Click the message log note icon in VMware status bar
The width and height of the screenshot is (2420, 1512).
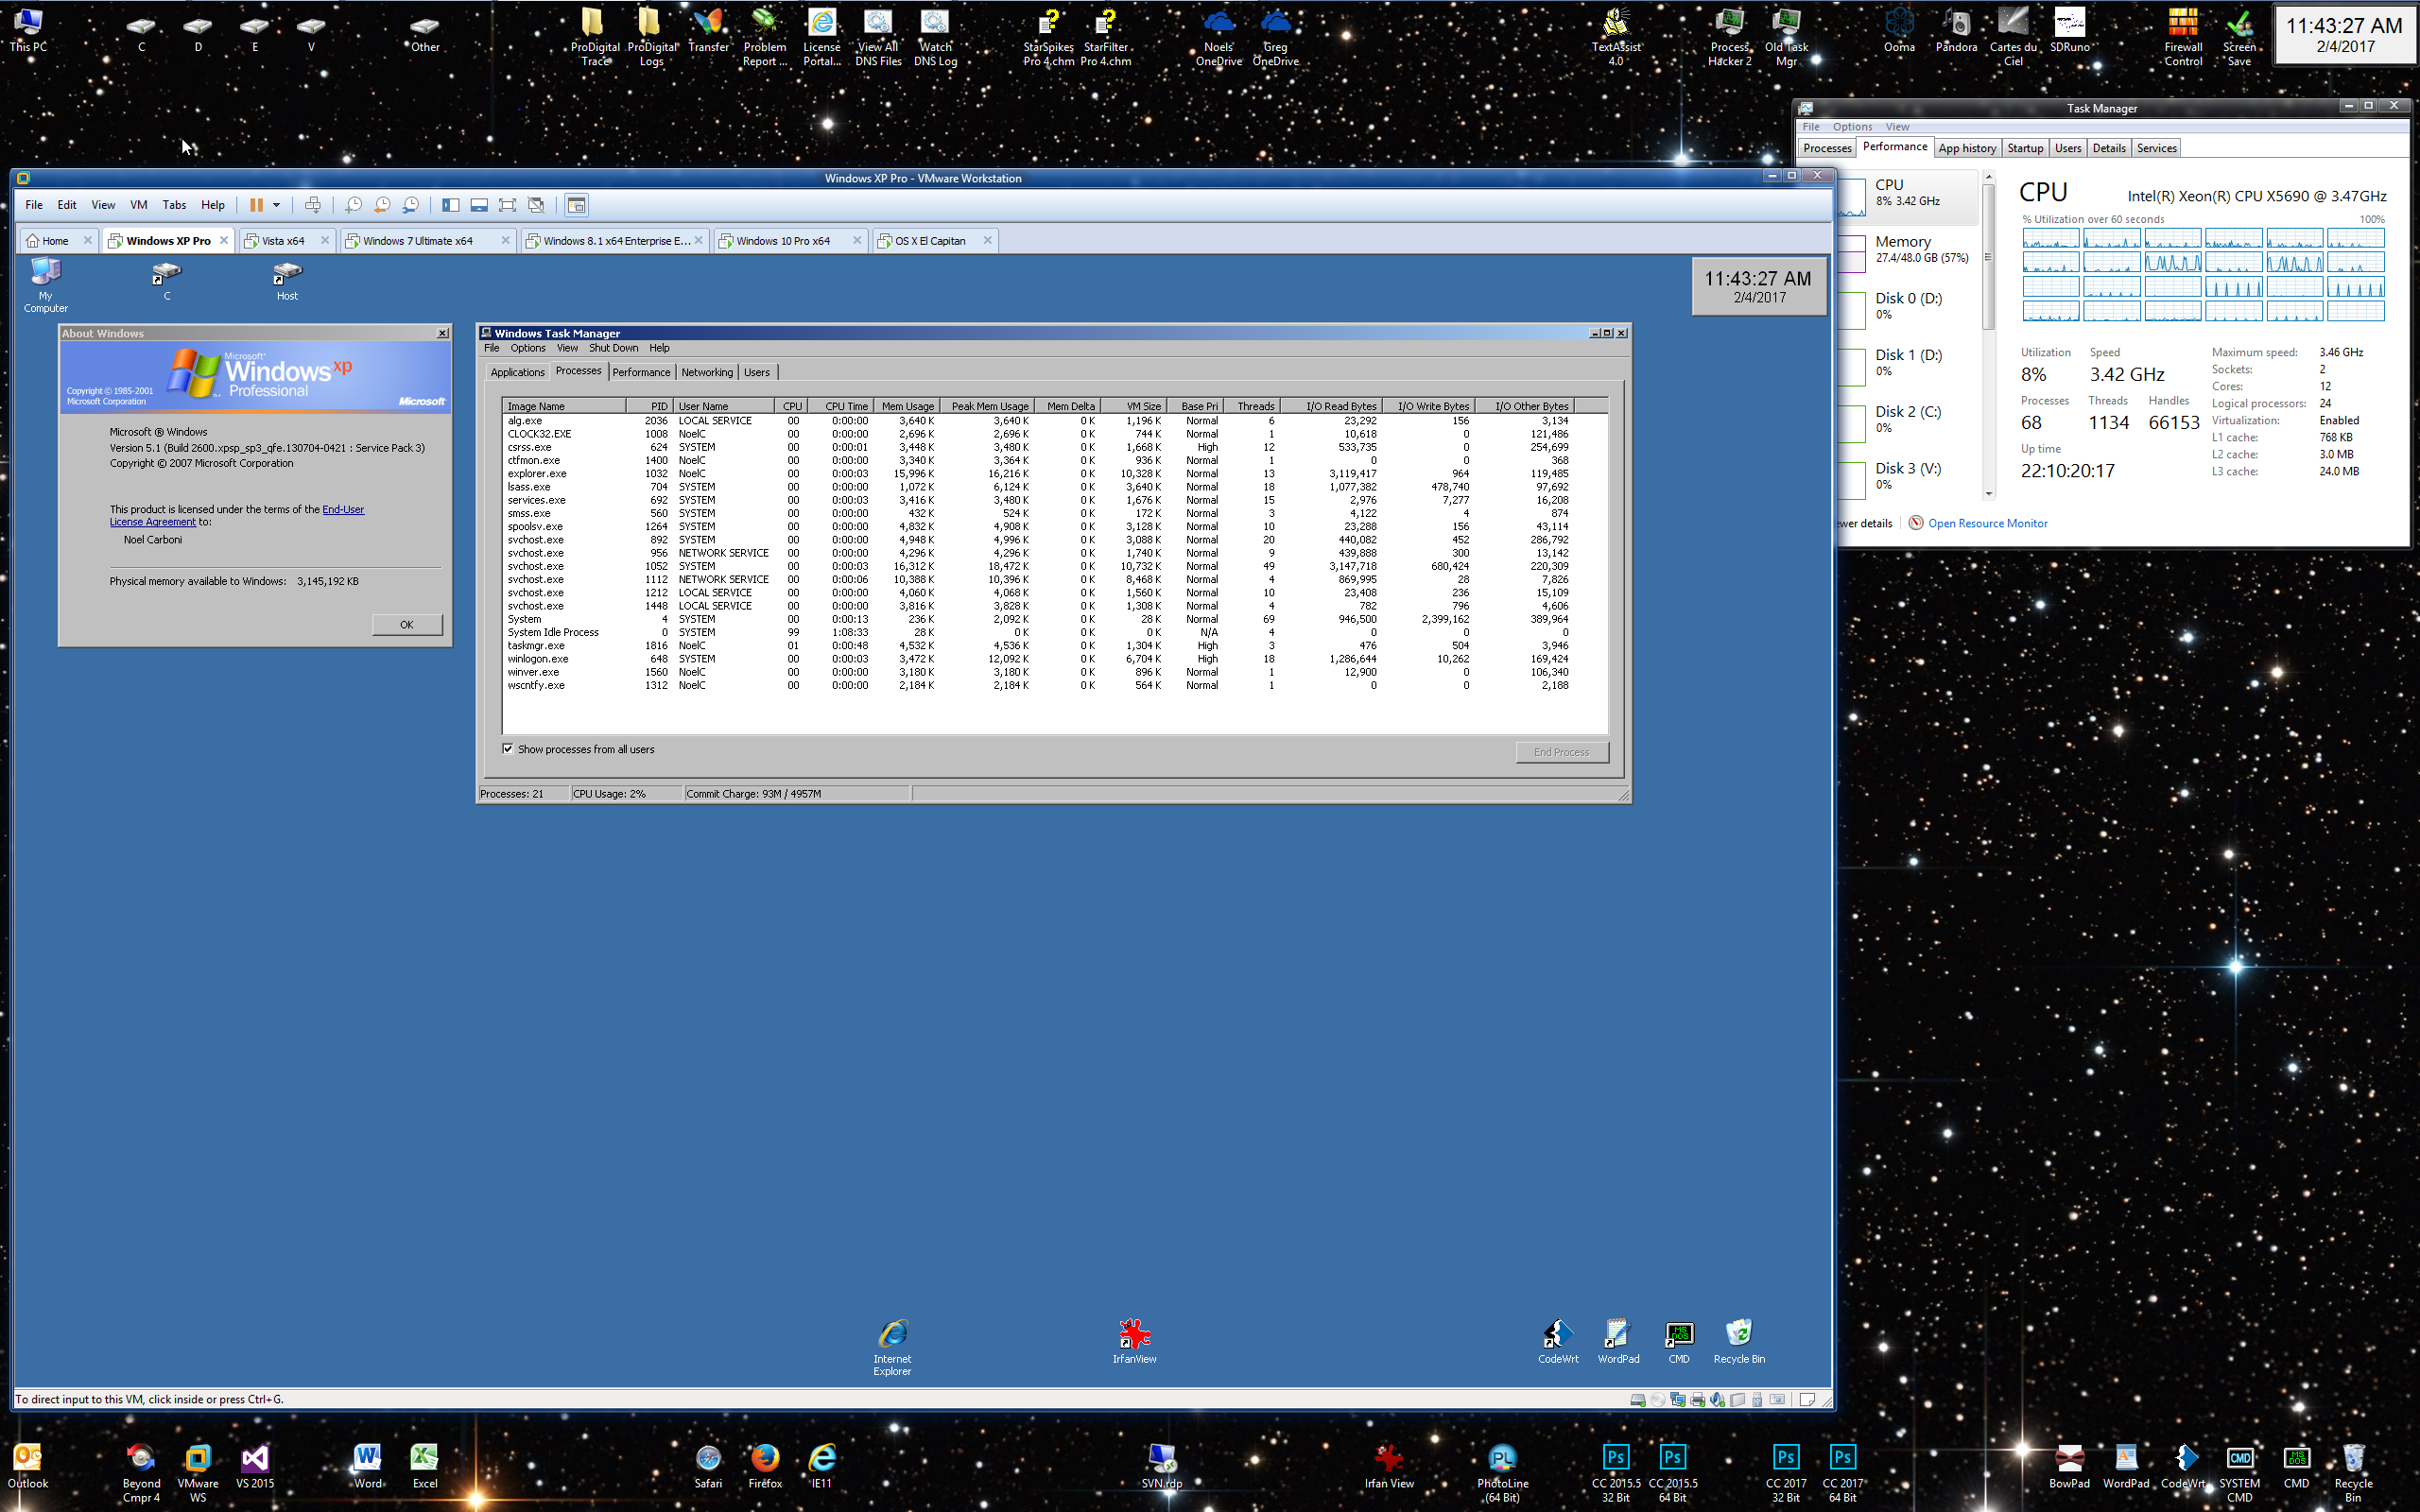1807,1399
